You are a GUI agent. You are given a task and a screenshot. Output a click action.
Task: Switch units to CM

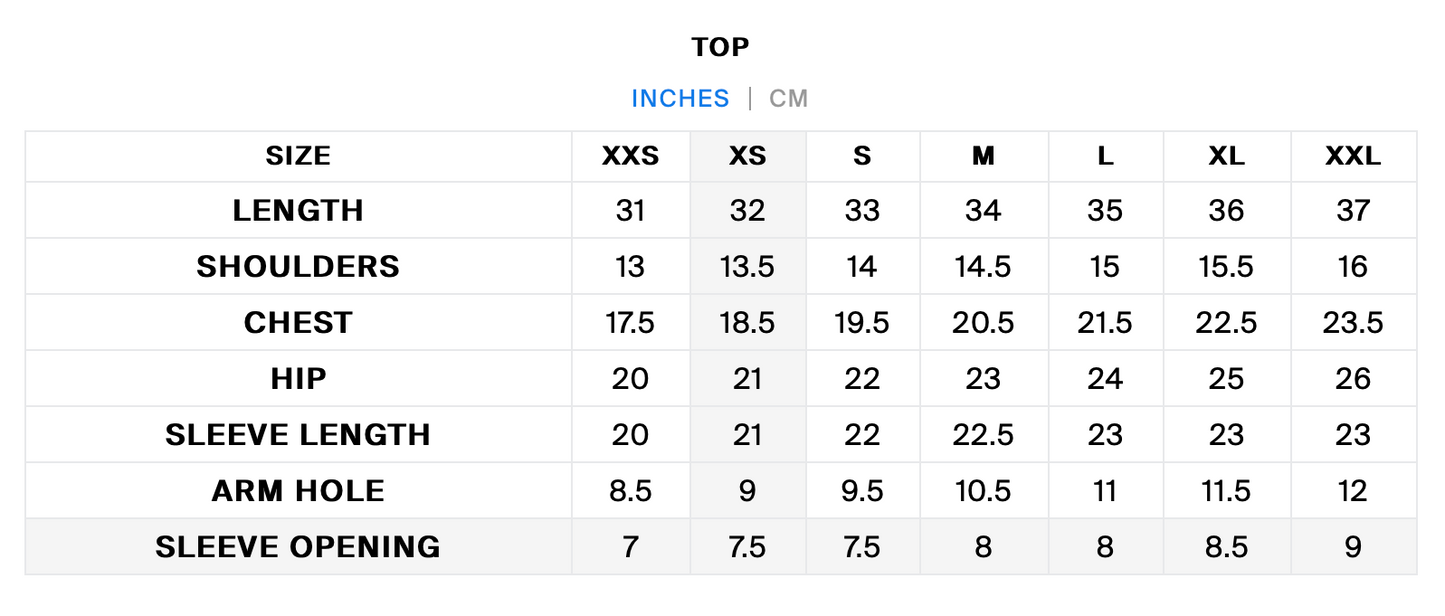click(x=788, y=99)
